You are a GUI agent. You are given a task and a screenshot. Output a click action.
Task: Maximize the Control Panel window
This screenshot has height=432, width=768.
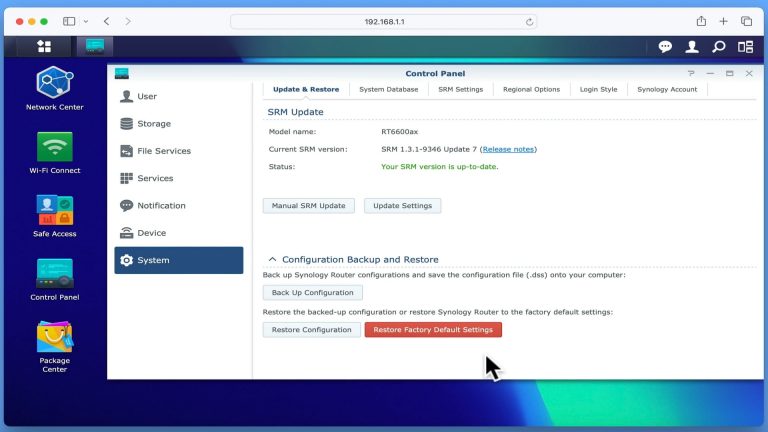click(730, 73)
